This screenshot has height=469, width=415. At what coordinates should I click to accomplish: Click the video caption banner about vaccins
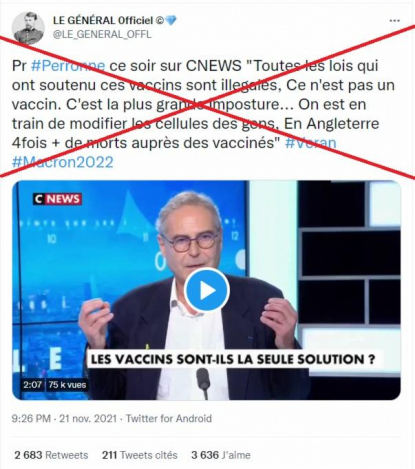(233, 359)
